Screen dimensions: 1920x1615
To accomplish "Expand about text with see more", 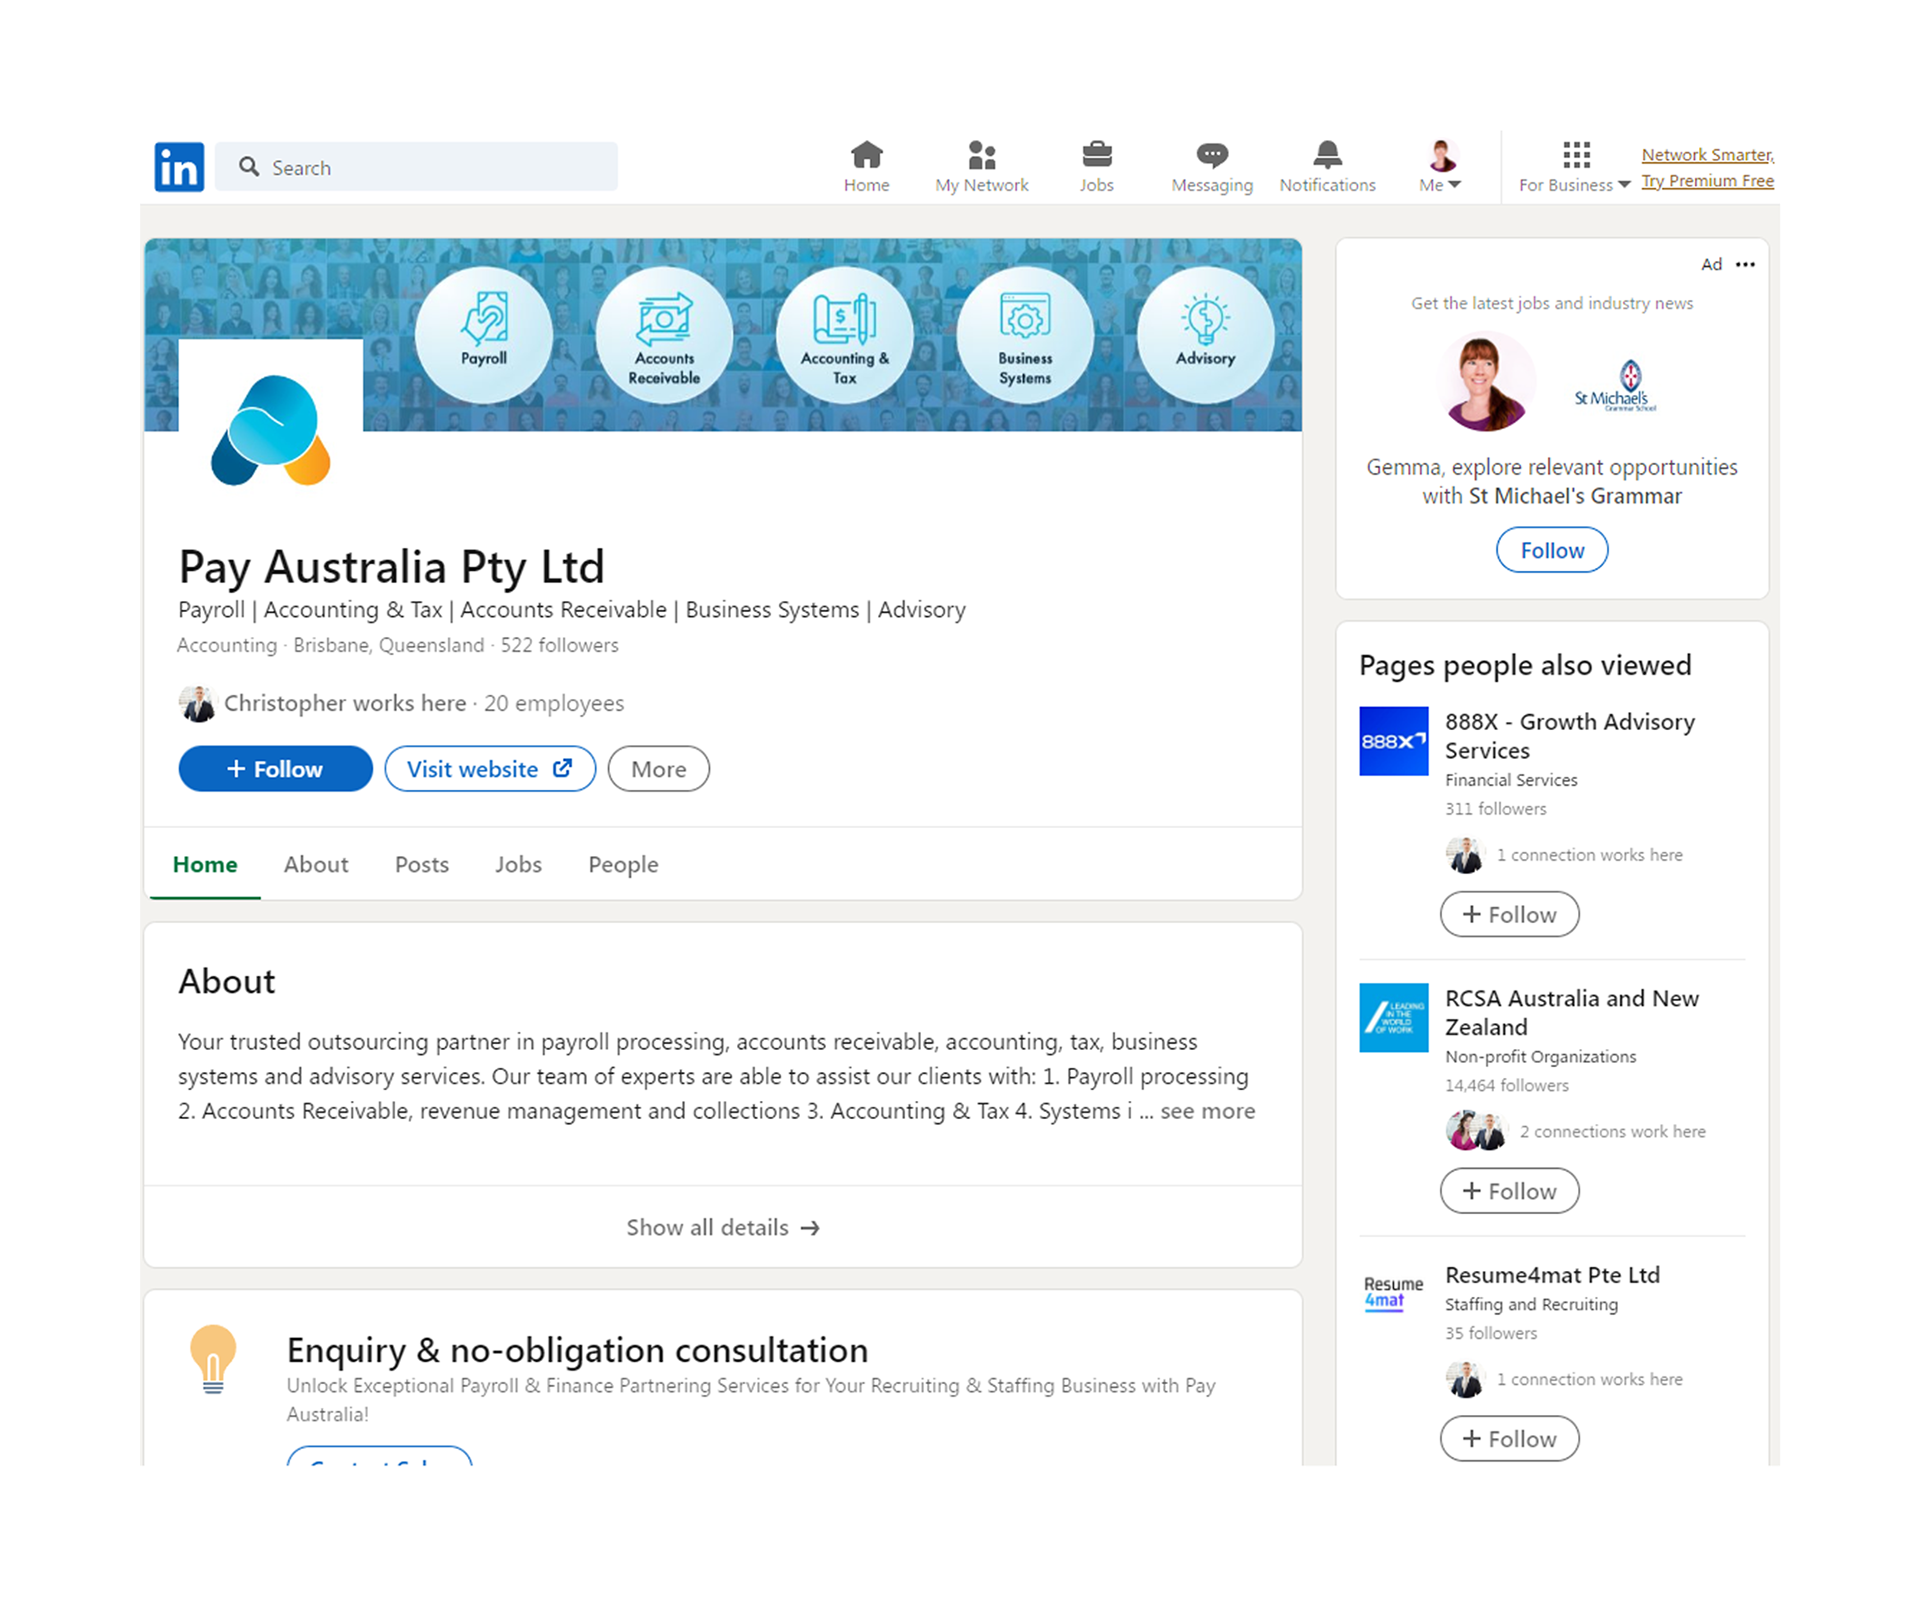I will tap(1207, 1111).
